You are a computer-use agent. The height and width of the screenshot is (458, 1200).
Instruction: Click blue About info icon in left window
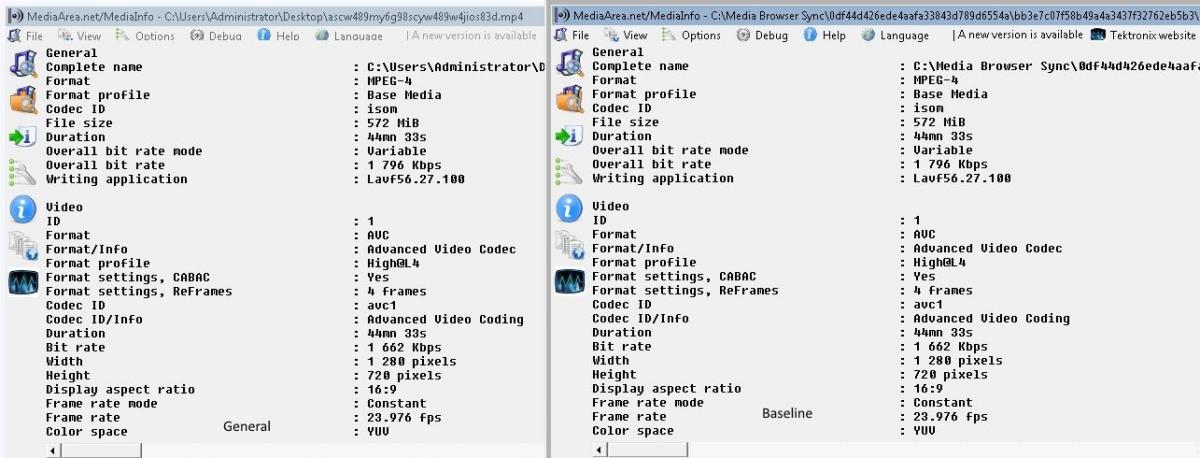click(22, 209)
